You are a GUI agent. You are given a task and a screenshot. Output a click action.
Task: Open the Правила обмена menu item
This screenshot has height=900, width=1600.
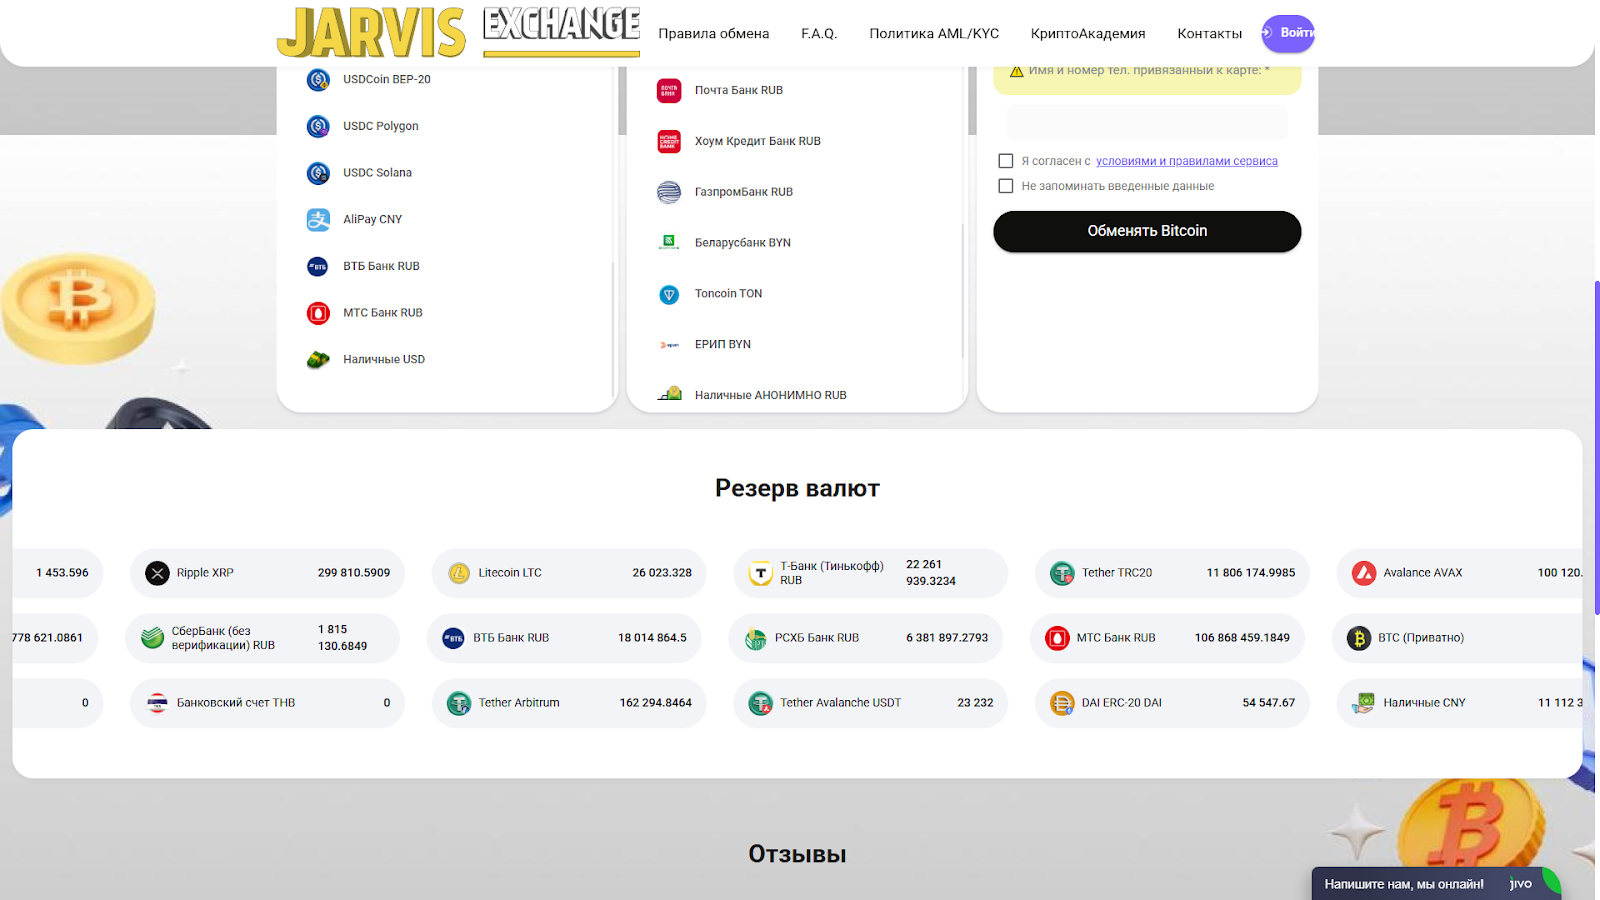click(x=714, y=34)
